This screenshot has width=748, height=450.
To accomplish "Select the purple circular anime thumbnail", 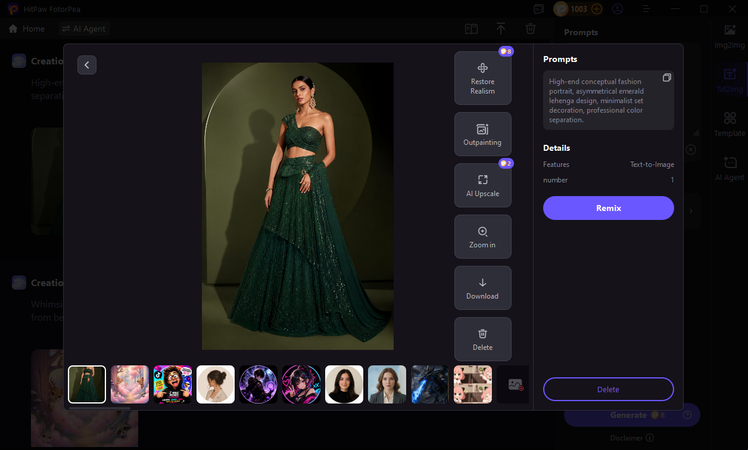I will pyautogui.click(x=258, y=385).
